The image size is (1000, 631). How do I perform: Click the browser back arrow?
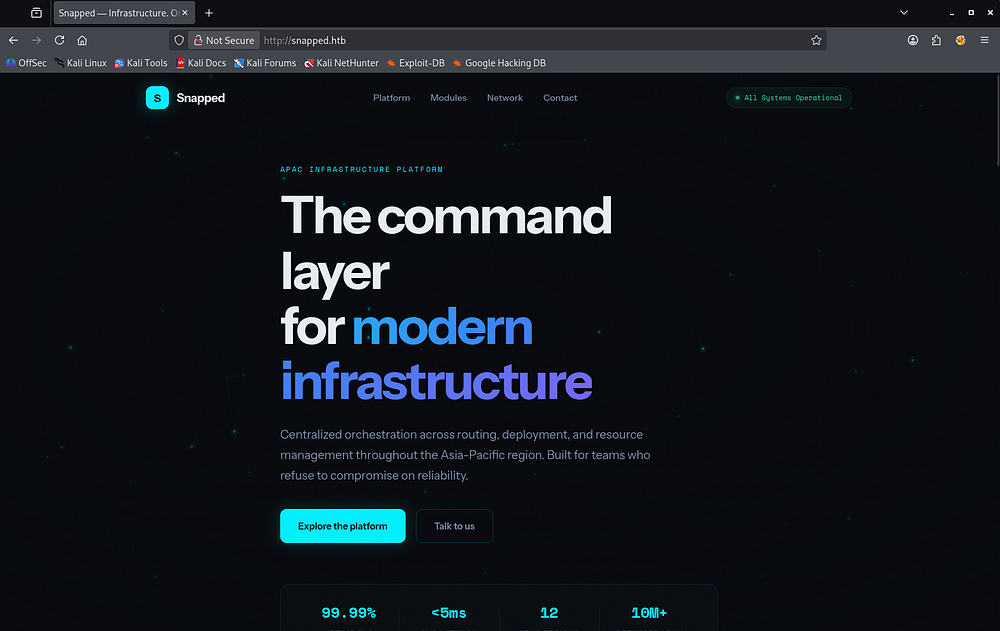point(13,40)
